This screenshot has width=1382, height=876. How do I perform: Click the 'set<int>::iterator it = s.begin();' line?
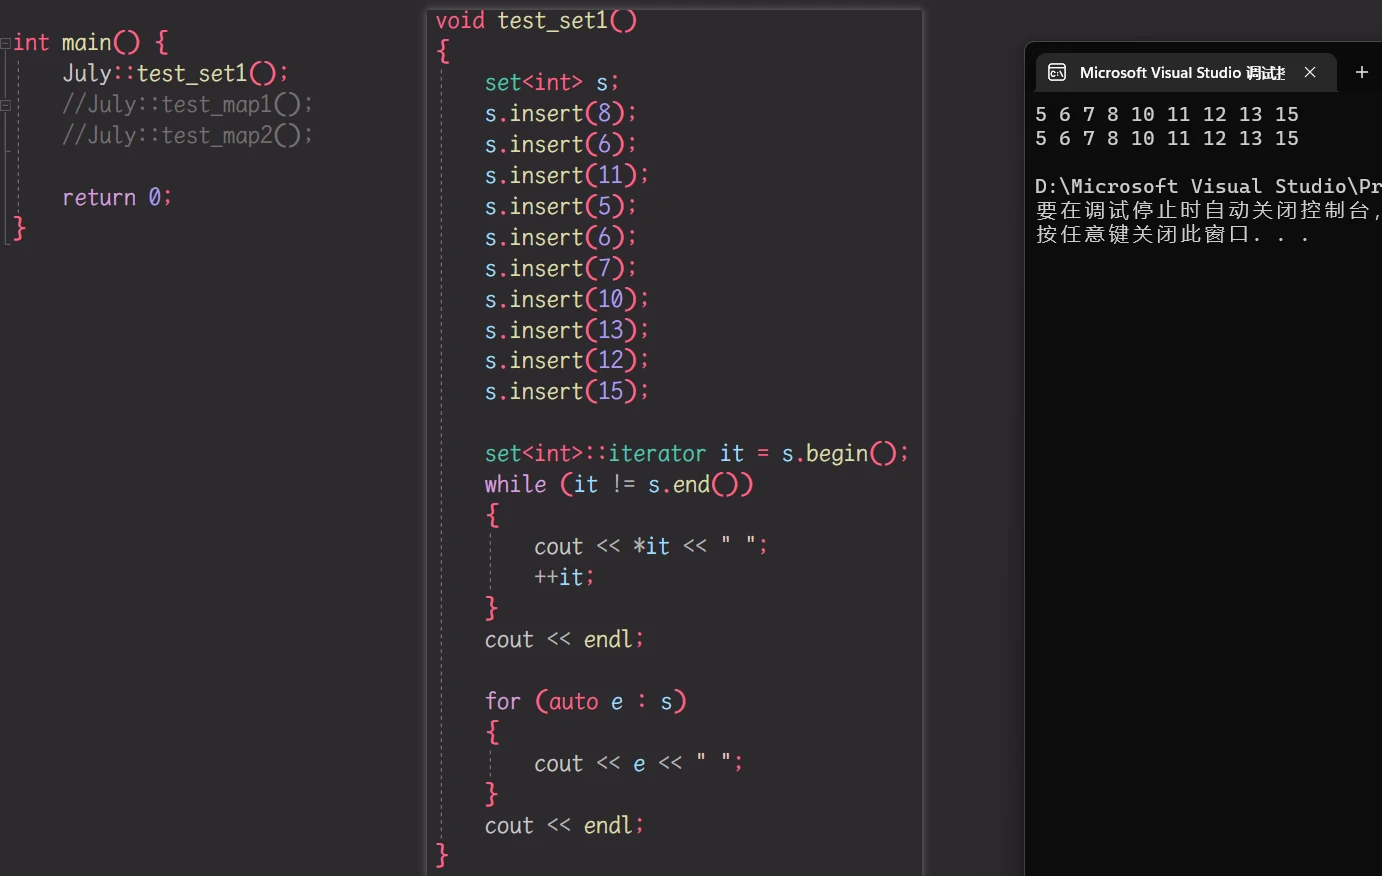(x=697, y=454)
